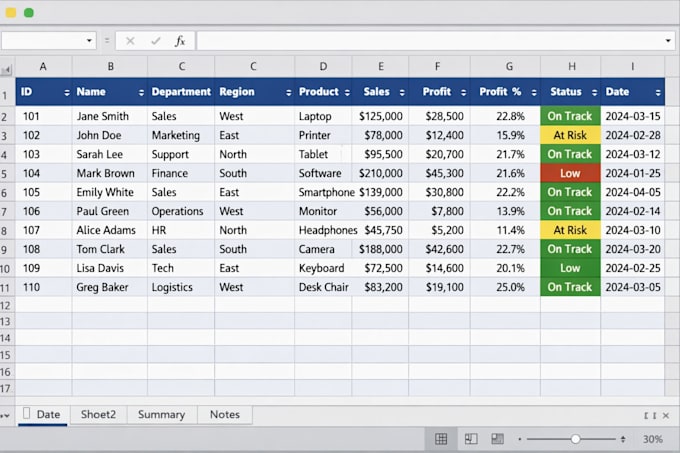The image size is (680, 453).
Task: Open the Name Box dropdown arrow
Action: 89,41
